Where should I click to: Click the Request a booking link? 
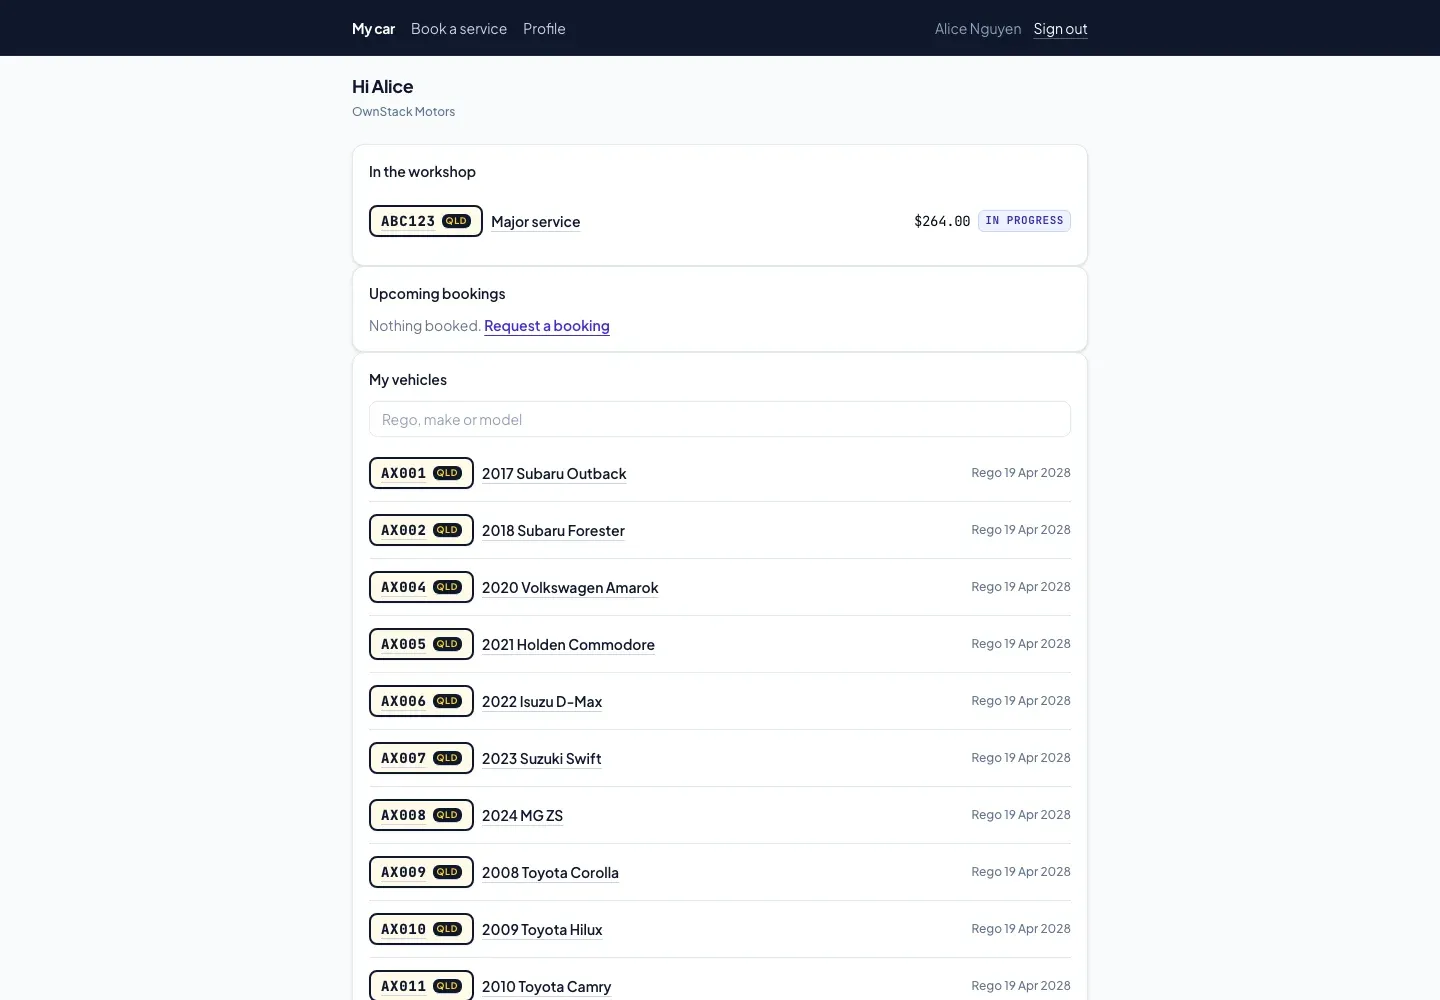pyautogui.click(x=547, y=325)
